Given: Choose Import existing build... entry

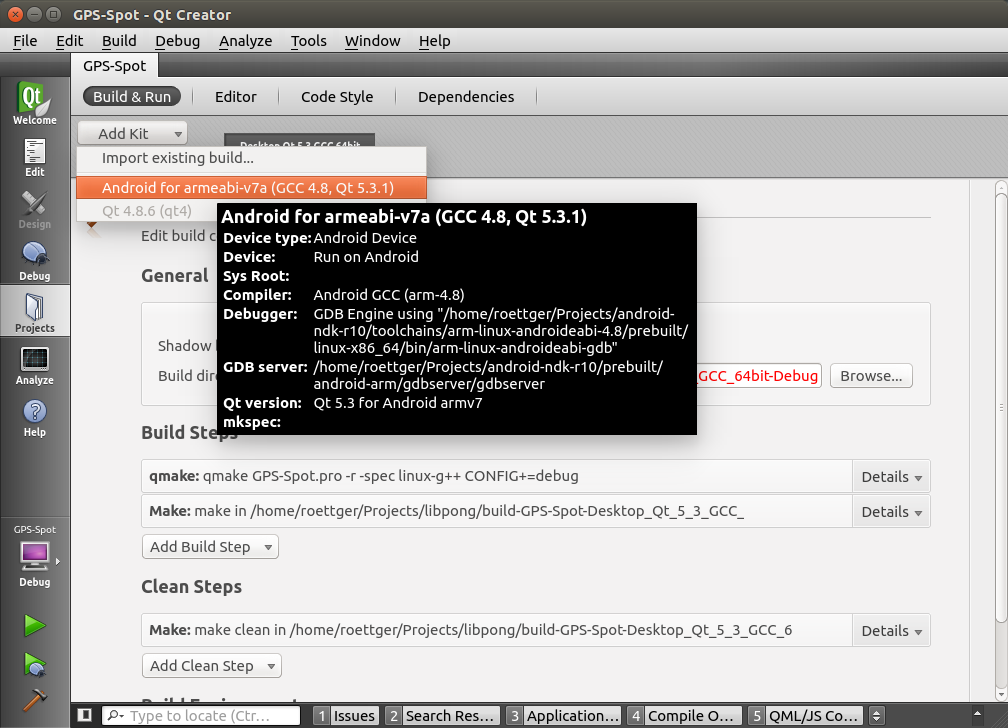Looking at the screenshot, I should 251,158.
